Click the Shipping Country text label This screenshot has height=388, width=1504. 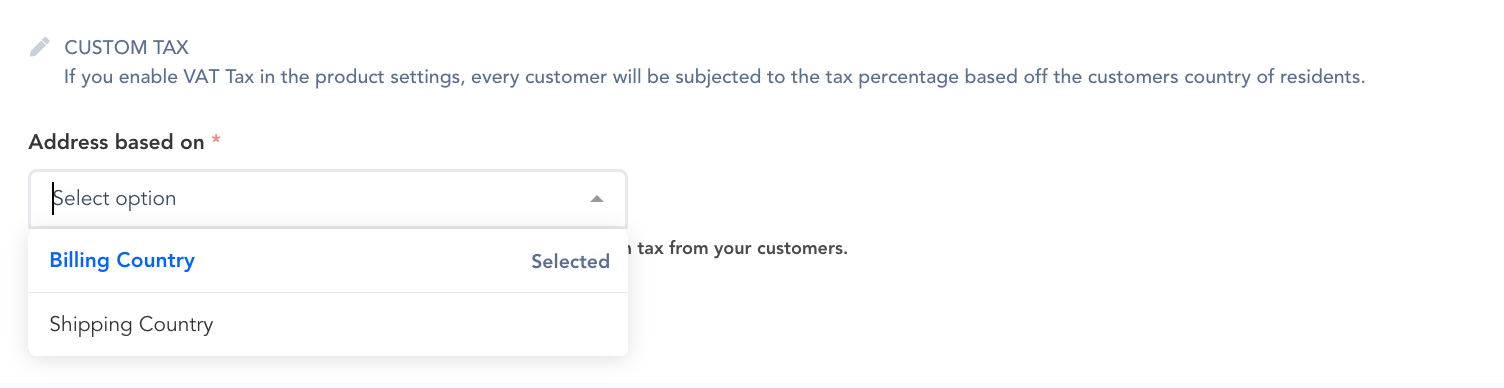[x=131, y=325]
